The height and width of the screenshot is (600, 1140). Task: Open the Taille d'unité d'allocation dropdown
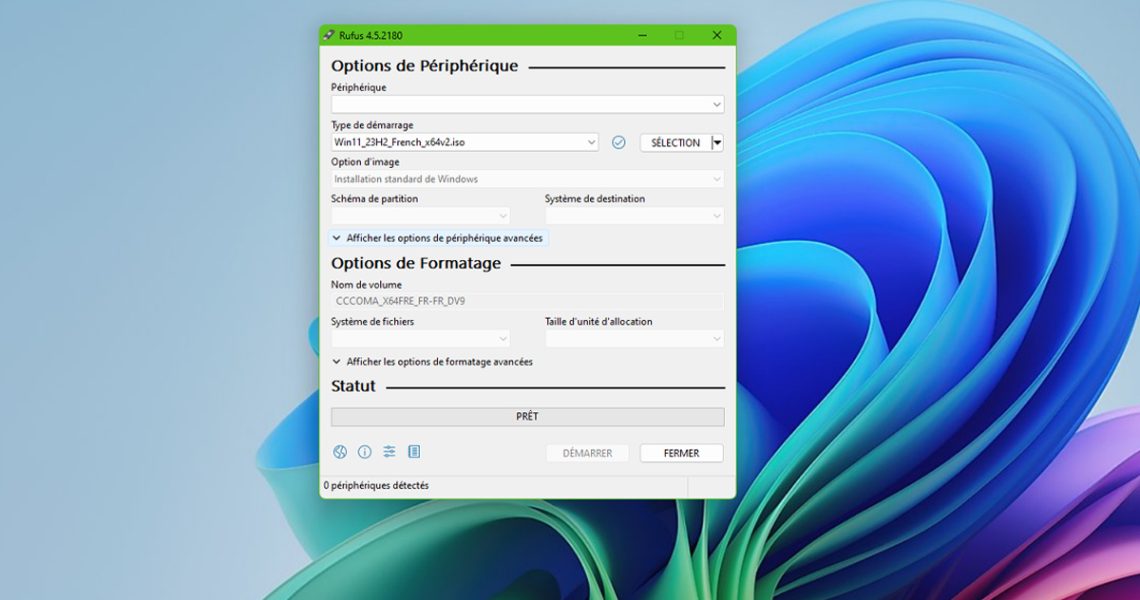(x=634, y=339)
